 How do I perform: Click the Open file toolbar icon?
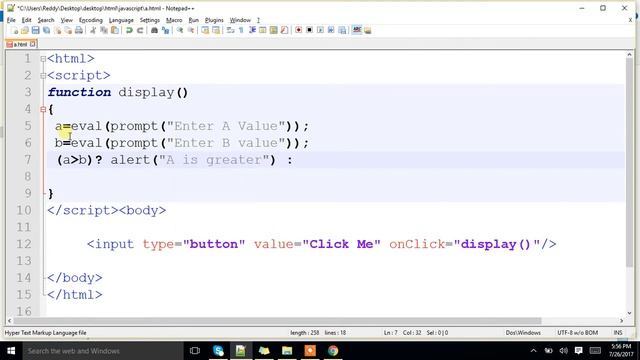point(25,30)
